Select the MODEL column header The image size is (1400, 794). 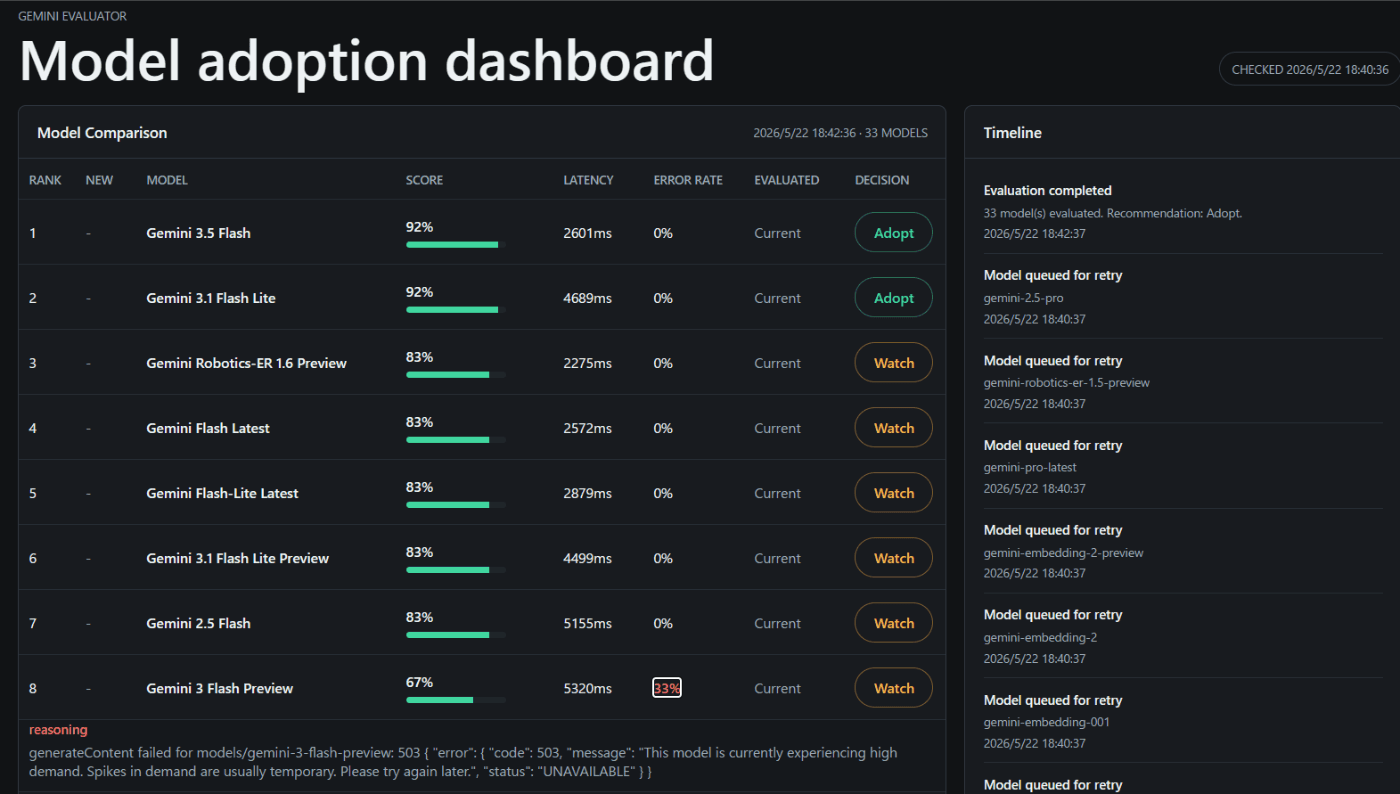click(167, 181)
